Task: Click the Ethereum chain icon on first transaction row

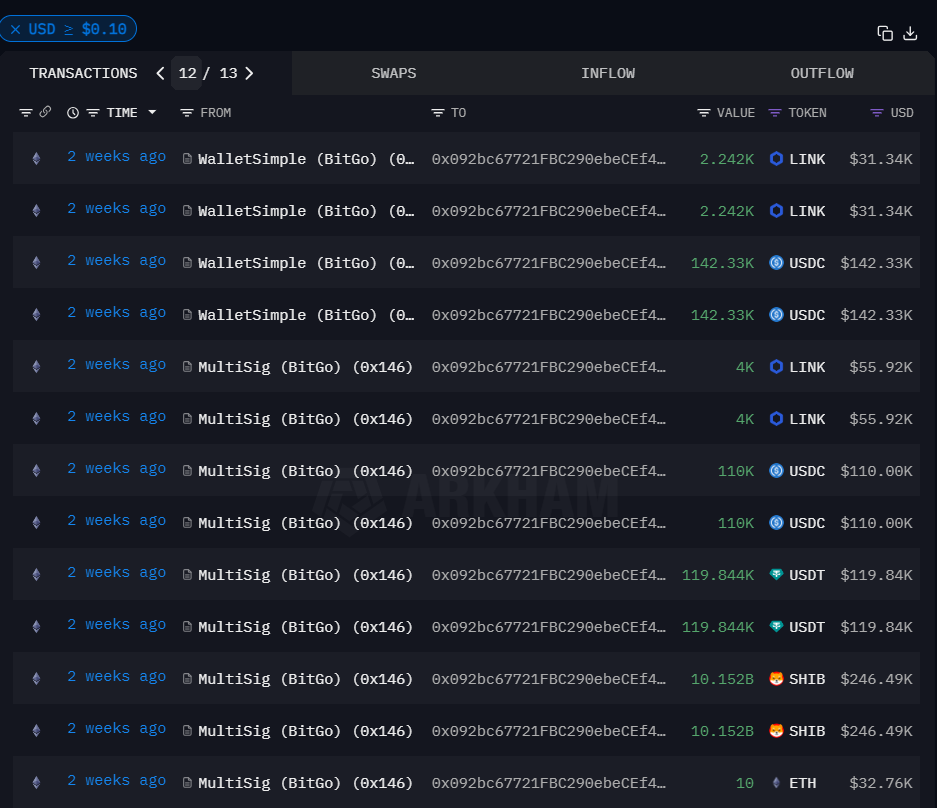Action: 36,158
